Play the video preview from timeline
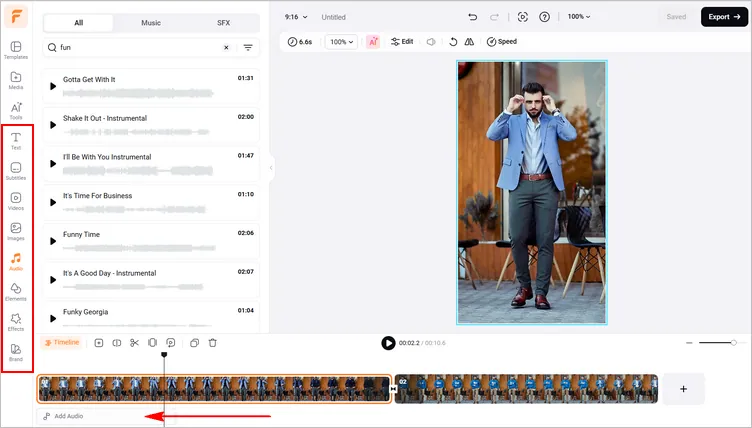752x428 pixels. click(388, 343)
